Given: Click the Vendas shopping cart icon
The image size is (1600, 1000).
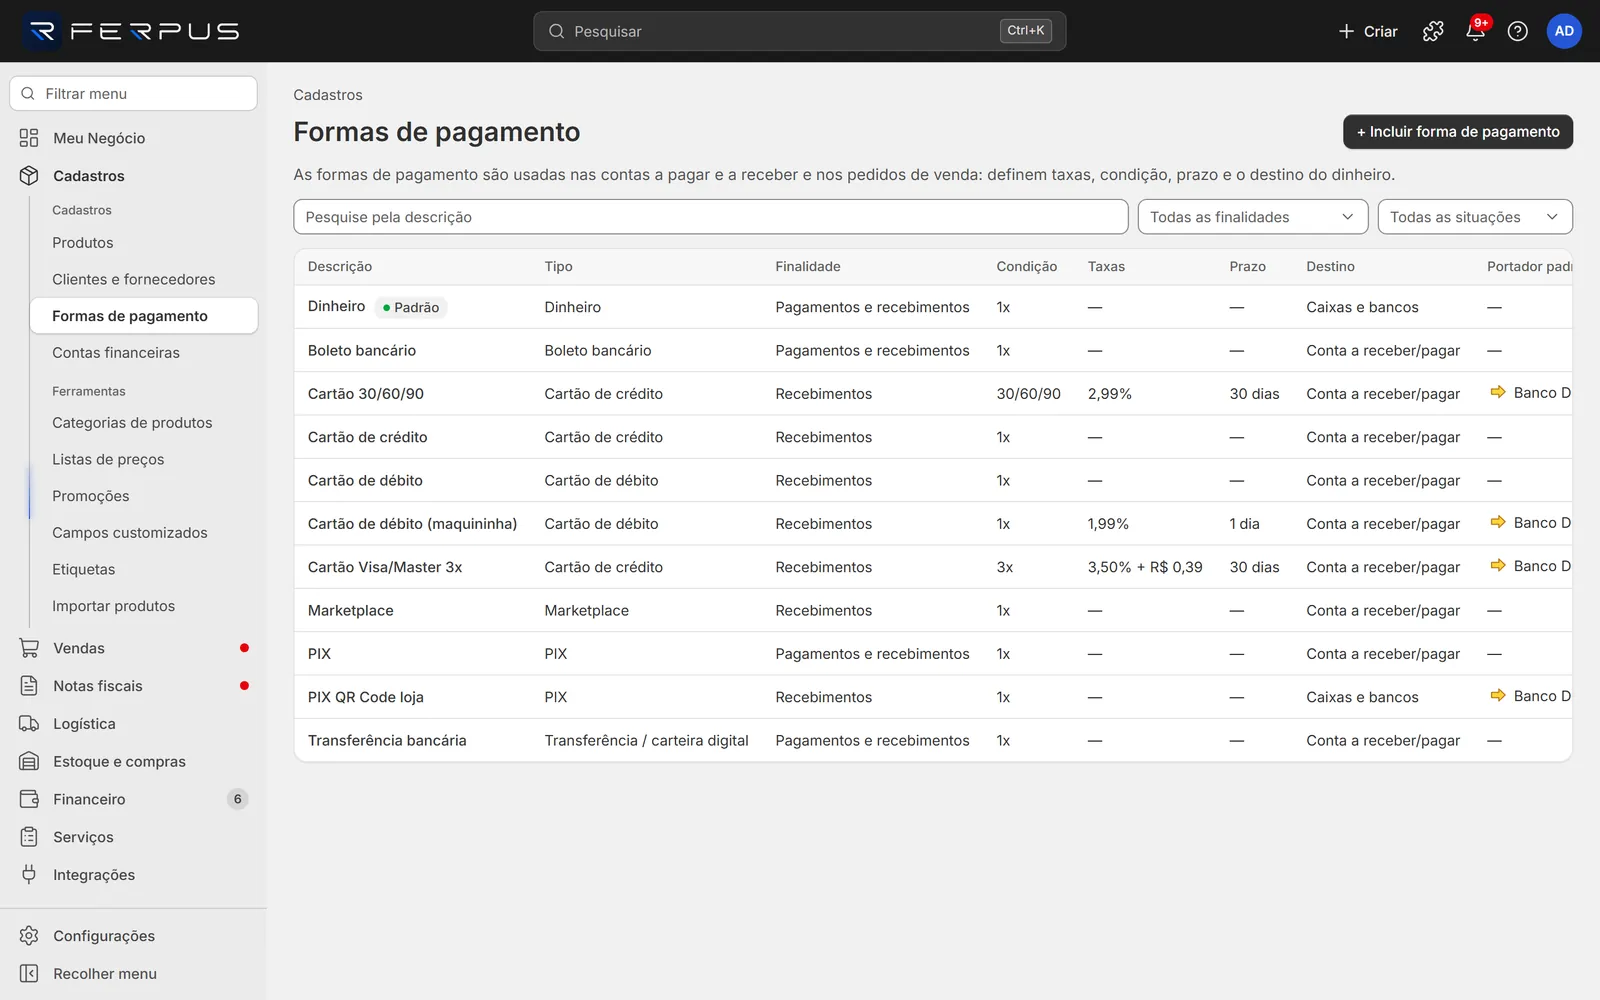Looking at the screenshot, I should click(29, 648).
